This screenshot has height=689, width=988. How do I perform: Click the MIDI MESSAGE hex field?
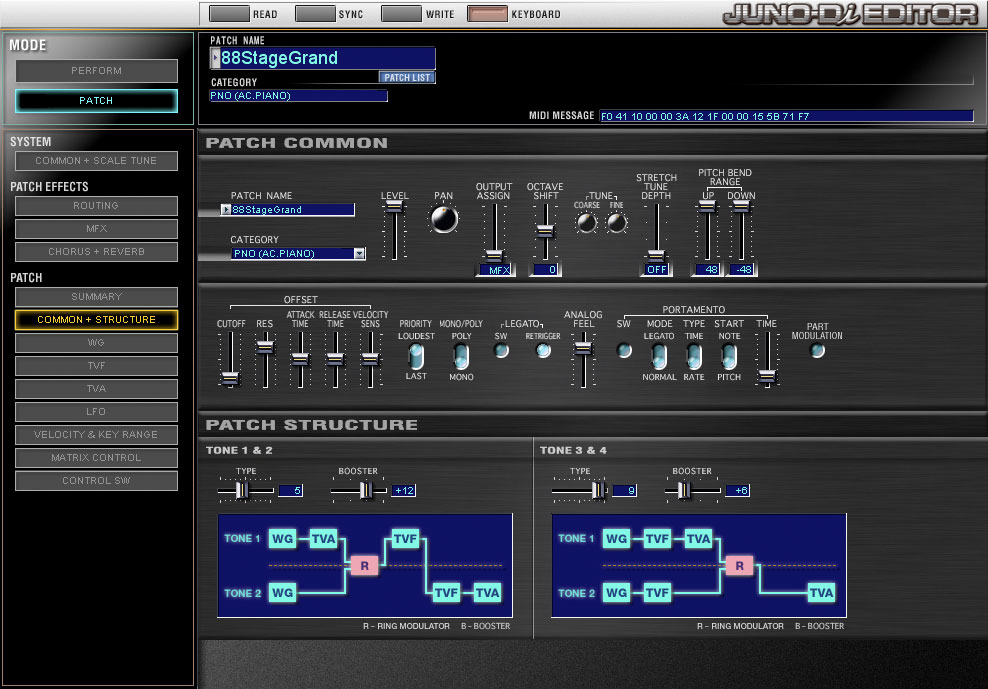[786, 116]
